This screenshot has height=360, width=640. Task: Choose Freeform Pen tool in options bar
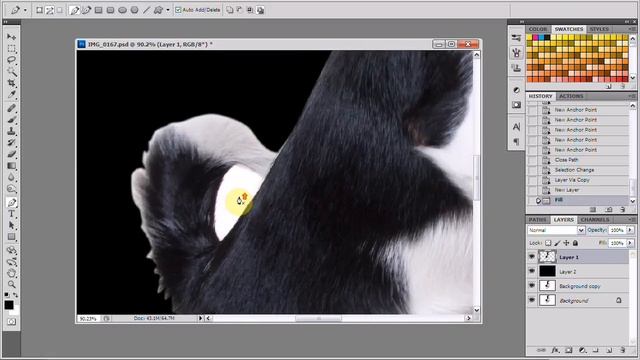click(87, 10)
